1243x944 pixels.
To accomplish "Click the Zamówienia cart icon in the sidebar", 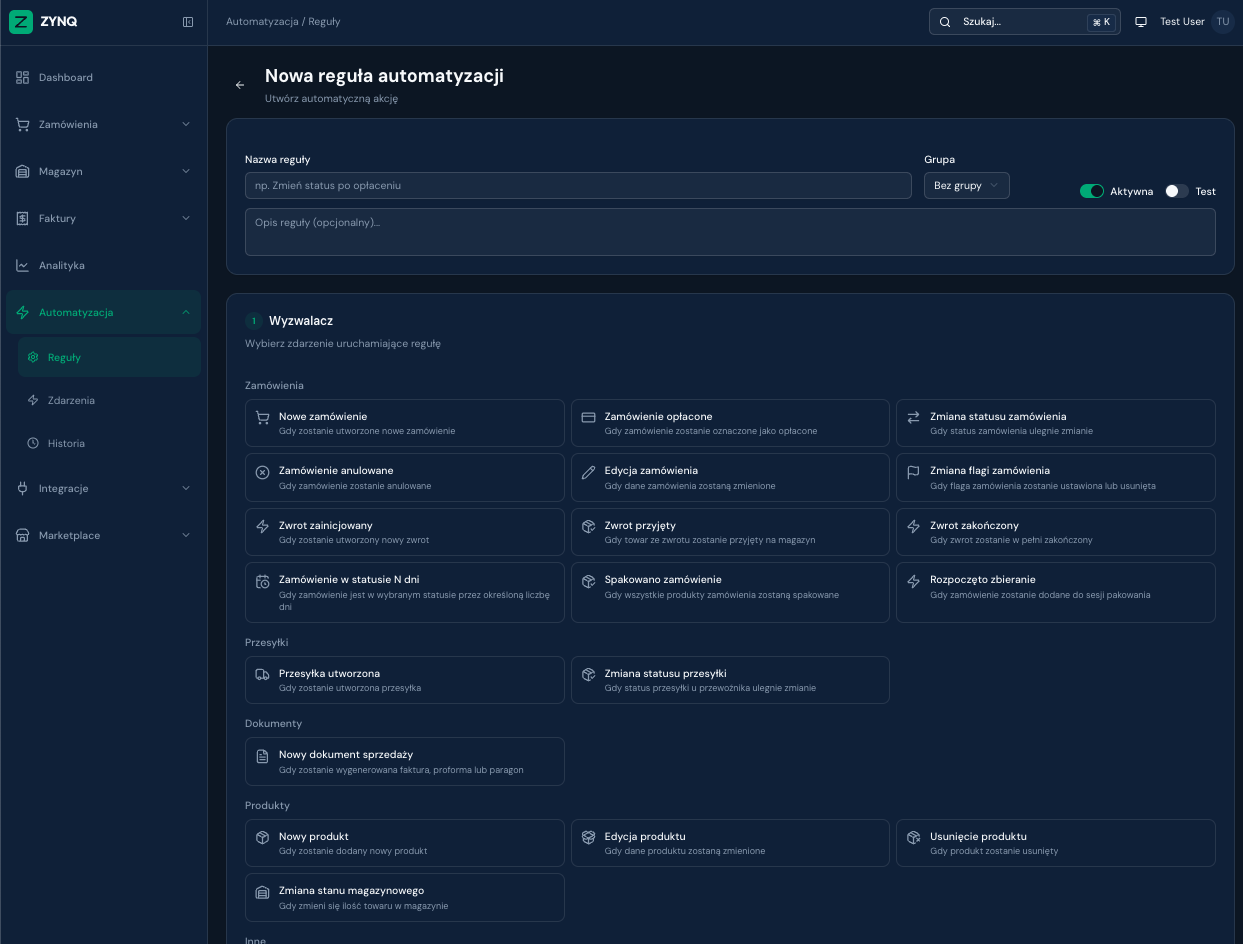I will click(23, 124).
